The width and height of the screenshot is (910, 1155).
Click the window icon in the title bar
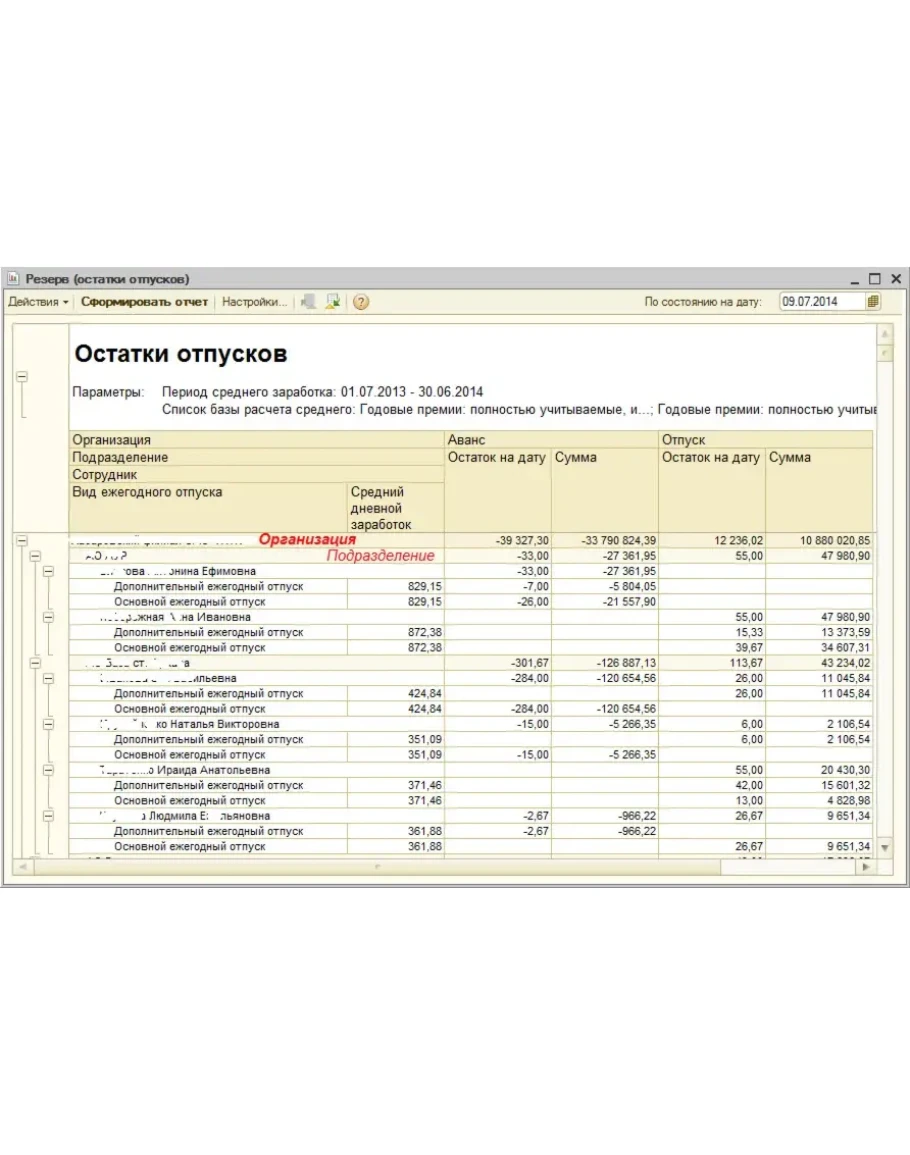tap(14, 279)
